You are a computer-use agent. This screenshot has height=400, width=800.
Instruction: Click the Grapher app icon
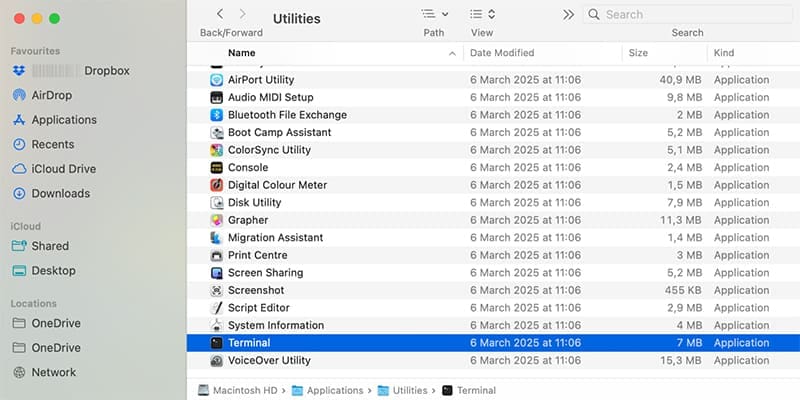pyautogui.click(x=217, y=220)
